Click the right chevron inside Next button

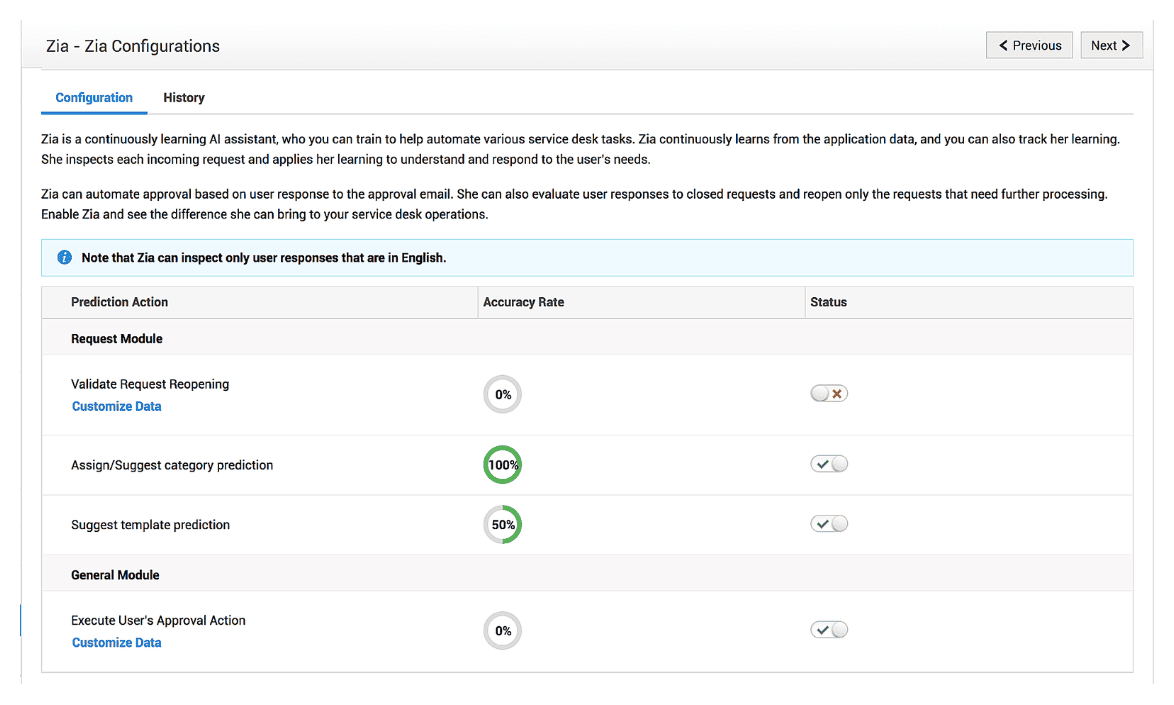coord(1128,44)
